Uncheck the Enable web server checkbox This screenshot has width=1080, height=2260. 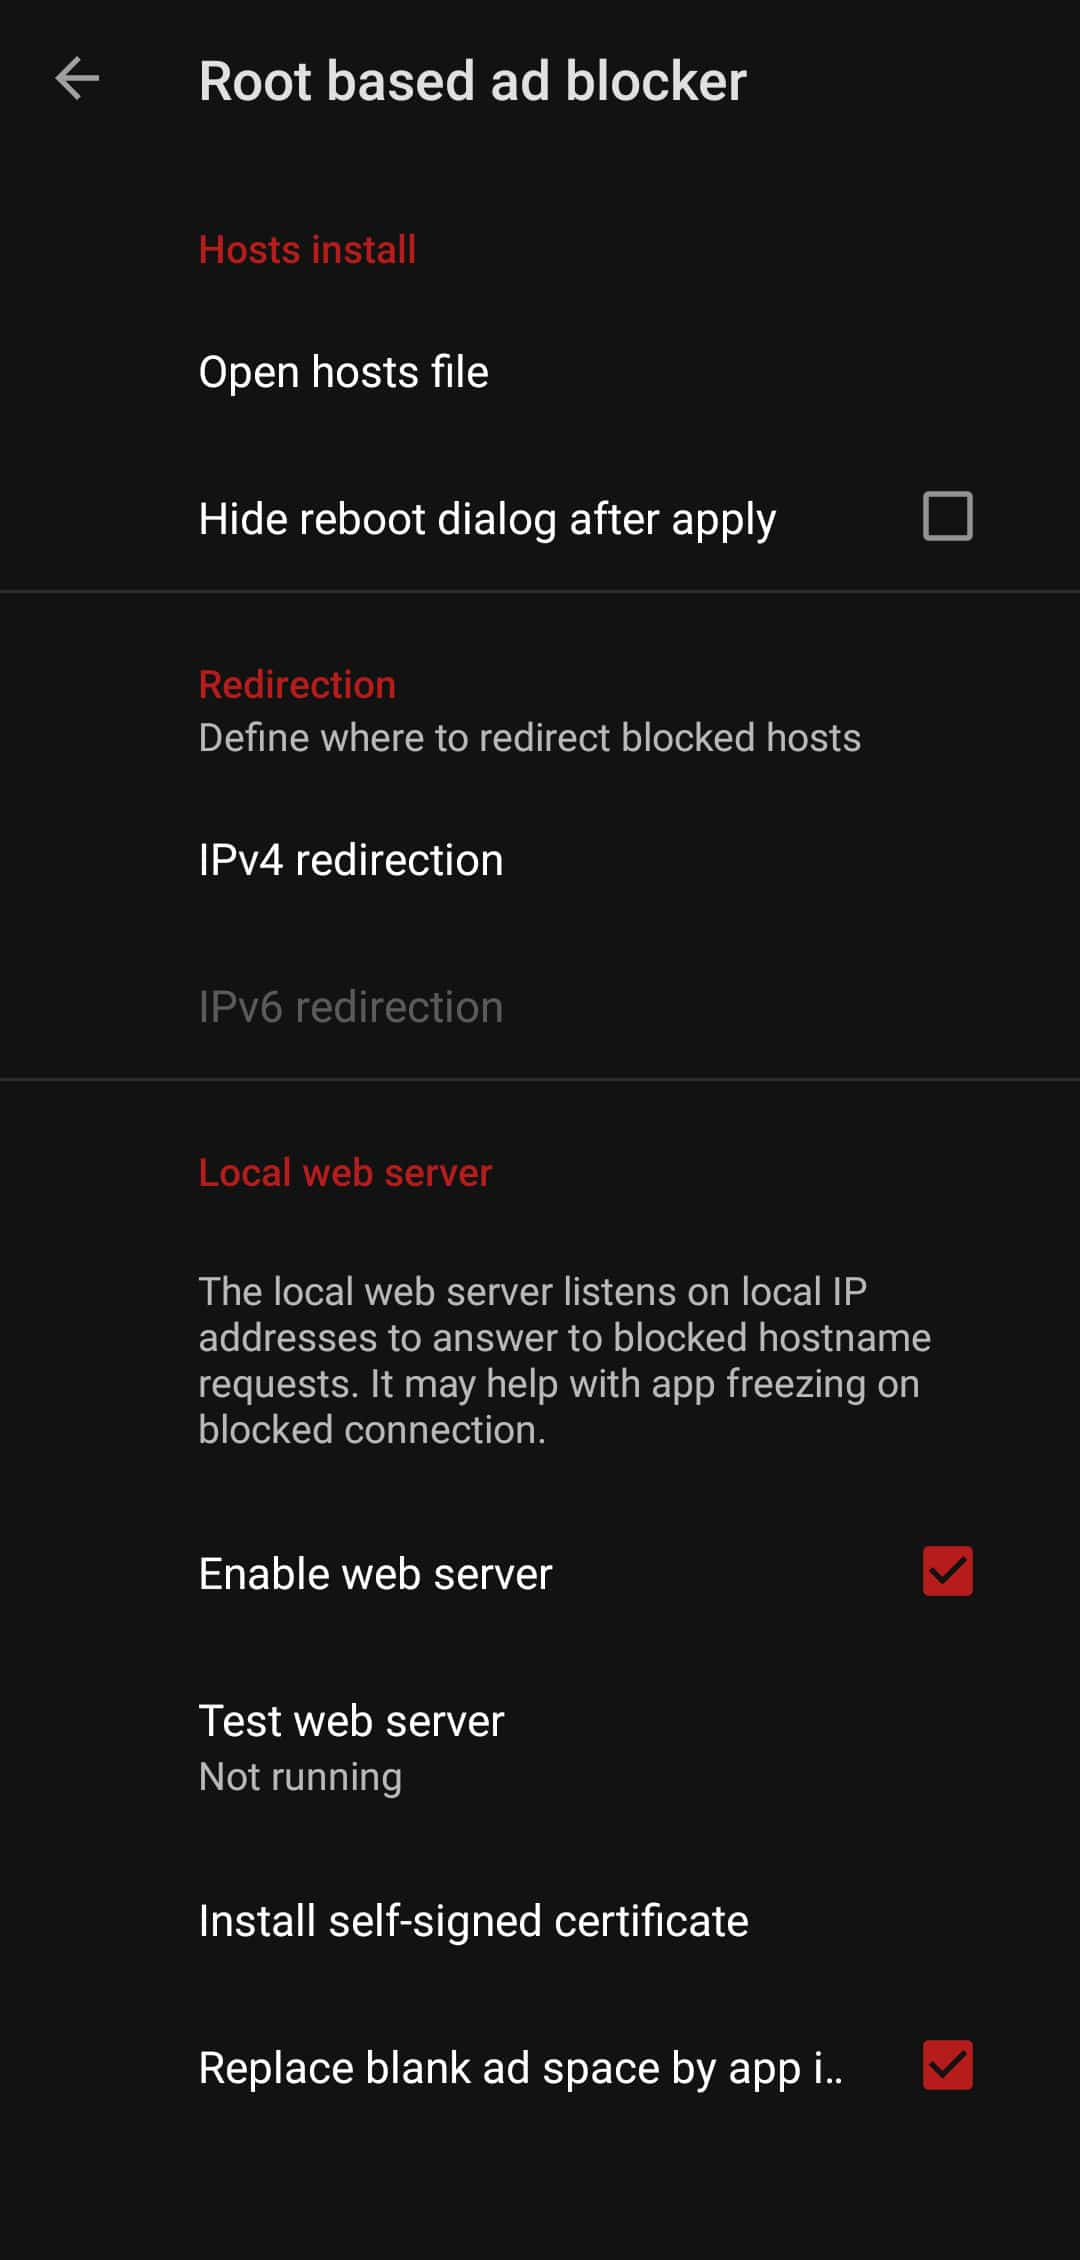[947, 1571]
